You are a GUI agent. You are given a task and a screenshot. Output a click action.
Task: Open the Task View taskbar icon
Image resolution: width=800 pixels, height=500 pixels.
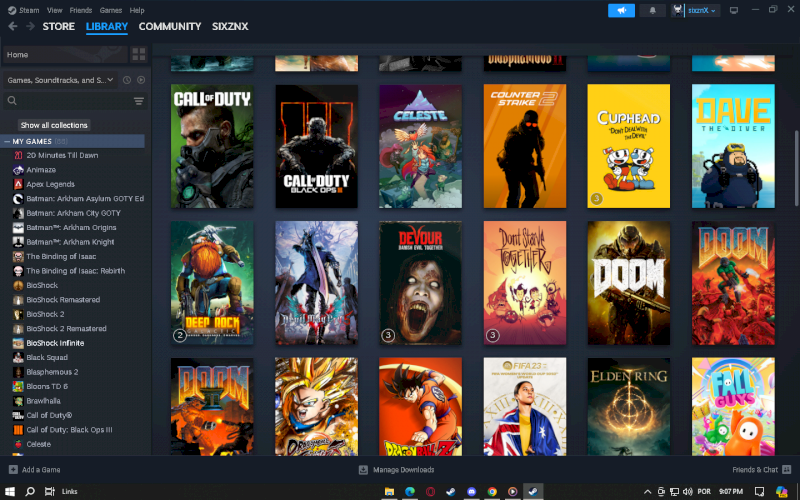(x=49, y=491)
